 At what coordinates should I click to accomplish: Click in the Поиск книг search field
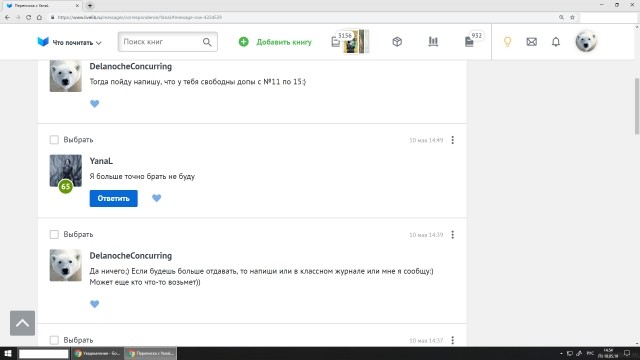[161, 42]
